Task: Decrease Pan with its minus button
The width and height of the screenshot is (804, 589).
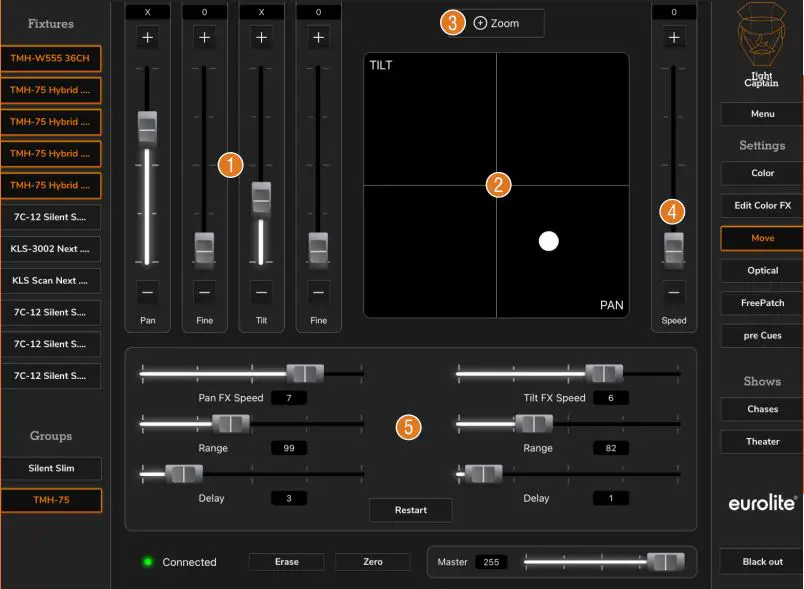Action: click(148, 292)
